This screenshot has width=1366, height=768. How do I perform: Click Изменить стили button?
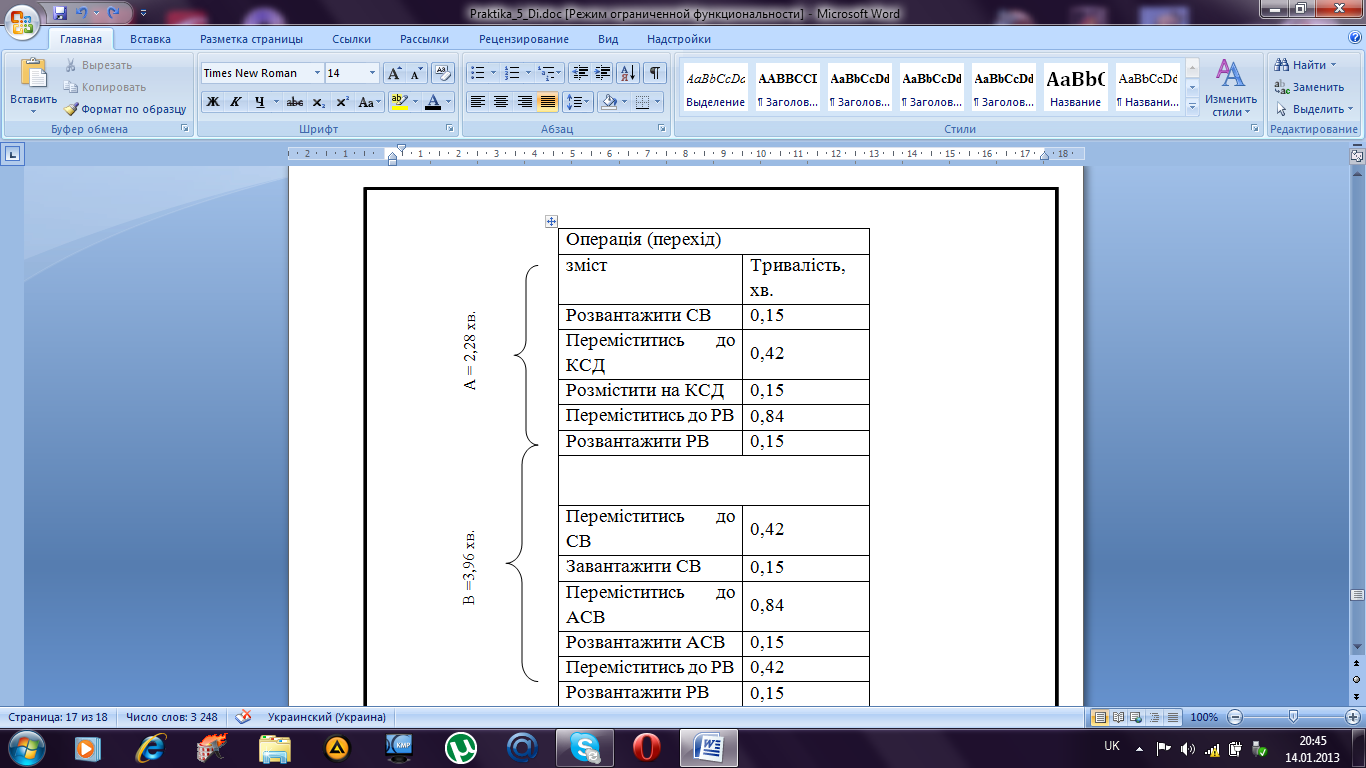[x=1231, y=88]
